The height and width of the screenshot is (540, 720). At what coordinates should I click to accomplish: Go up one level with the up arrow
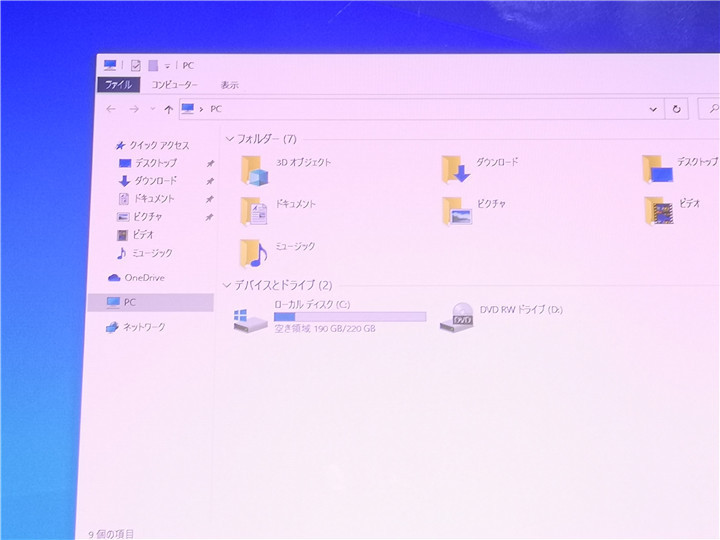tap(169, 109)
